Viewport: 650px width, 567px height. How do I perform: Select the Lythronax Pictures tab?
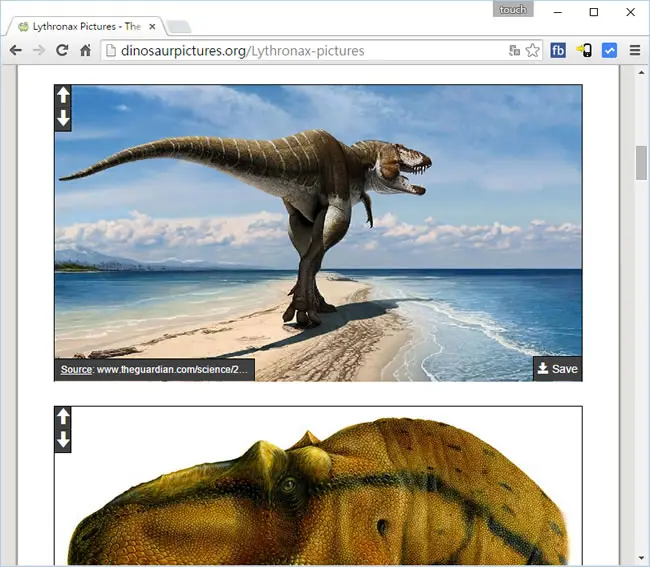point(85,27)
